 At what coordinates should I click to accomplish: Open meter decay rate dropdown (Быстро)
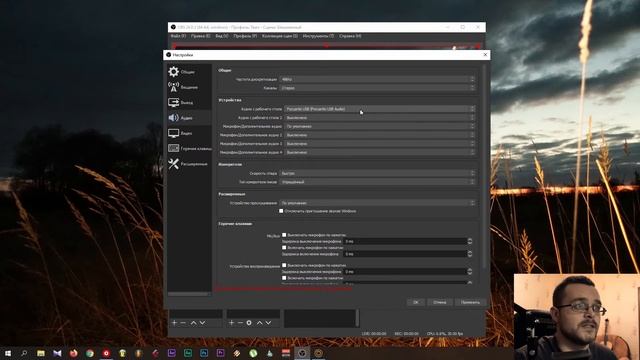378,173
